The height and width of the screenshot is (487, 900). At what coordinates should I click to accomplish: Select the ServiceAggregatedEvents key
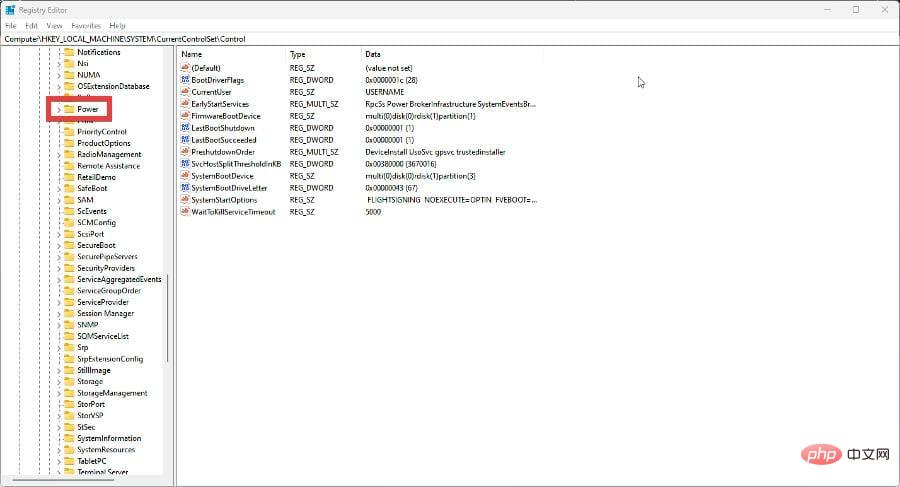119,280
